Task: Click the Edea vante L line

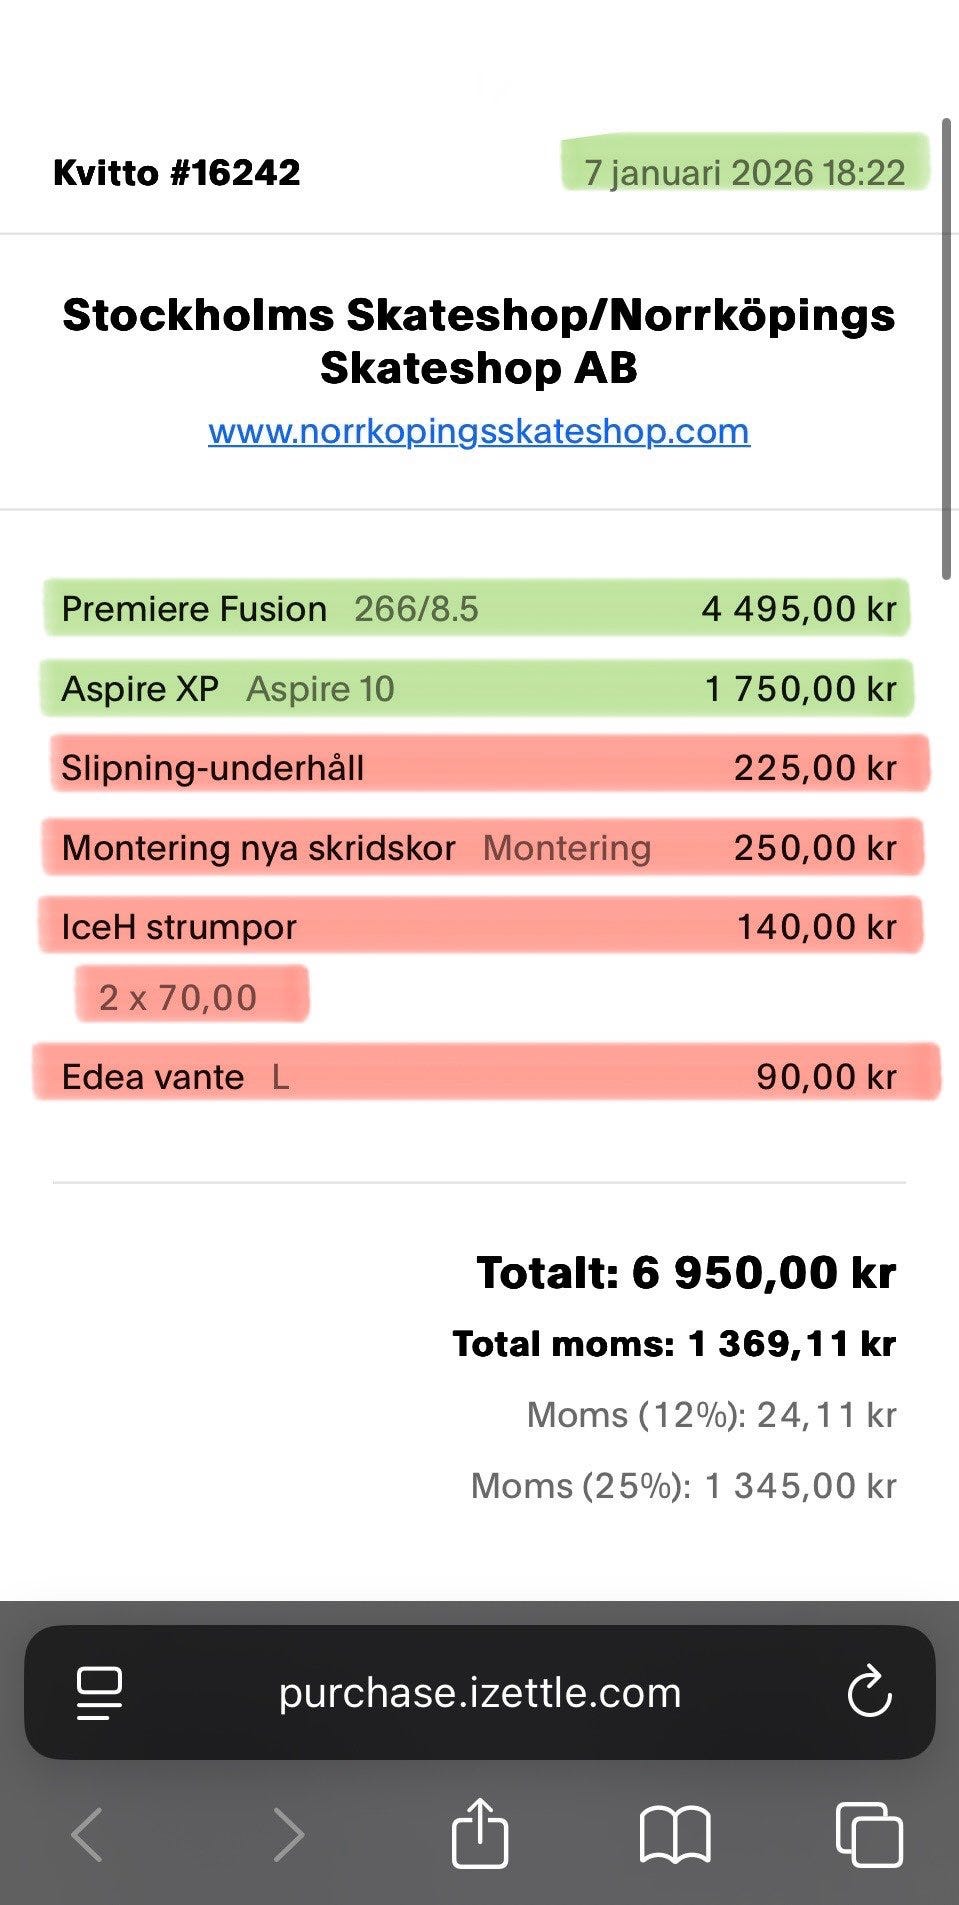Action: click(x=487, y=1074)
